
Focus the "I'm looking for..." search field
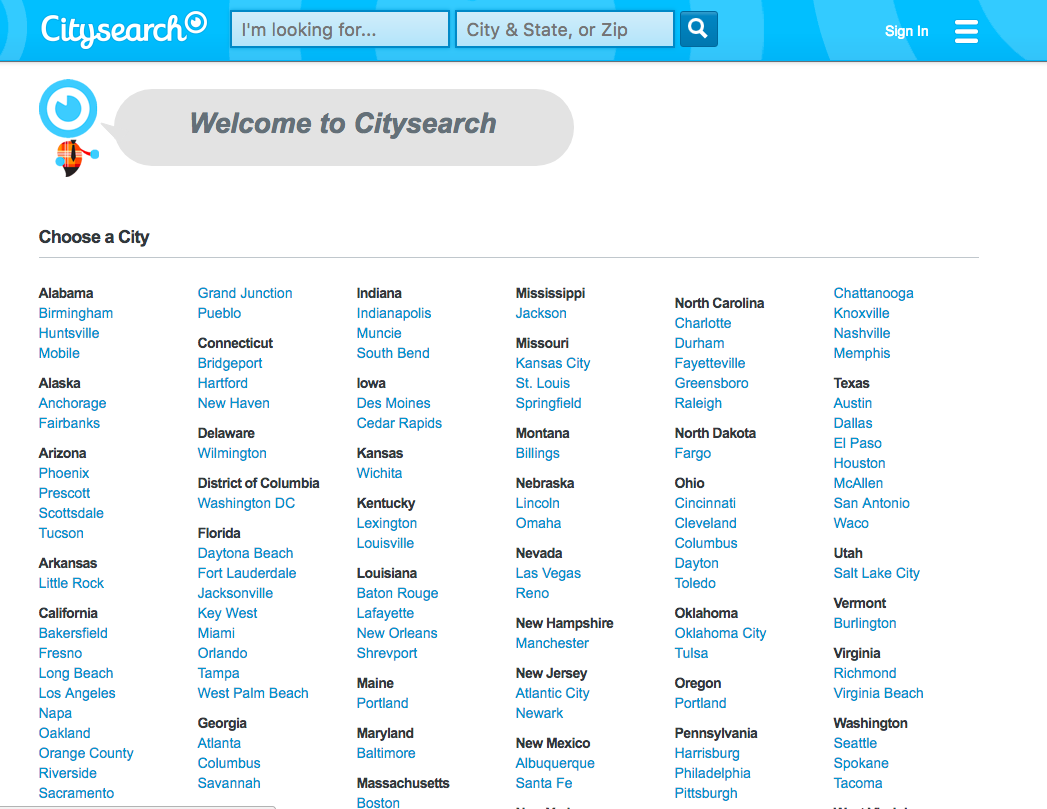coord(340,29)
